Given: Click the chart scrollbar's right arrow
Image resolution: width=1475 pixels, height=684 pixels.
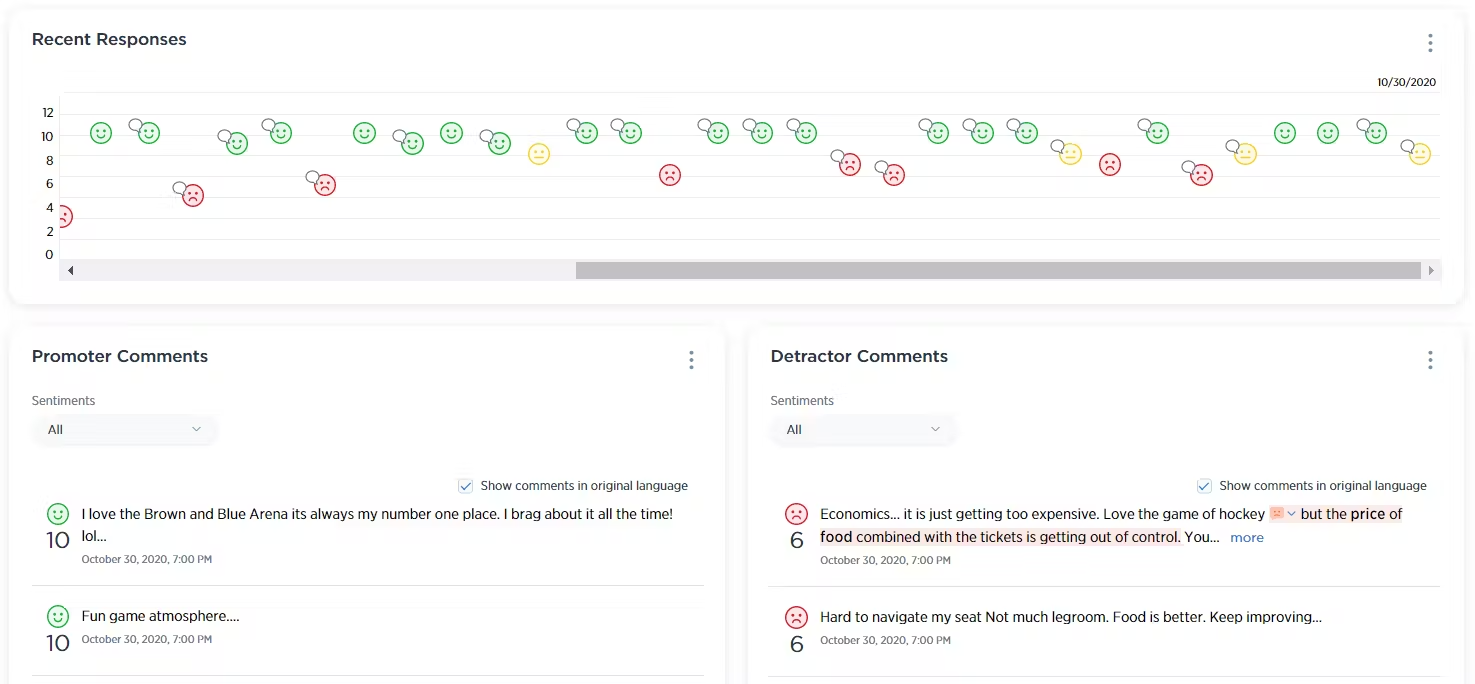Looking at the screenshot, I should tap(1431, 271).
